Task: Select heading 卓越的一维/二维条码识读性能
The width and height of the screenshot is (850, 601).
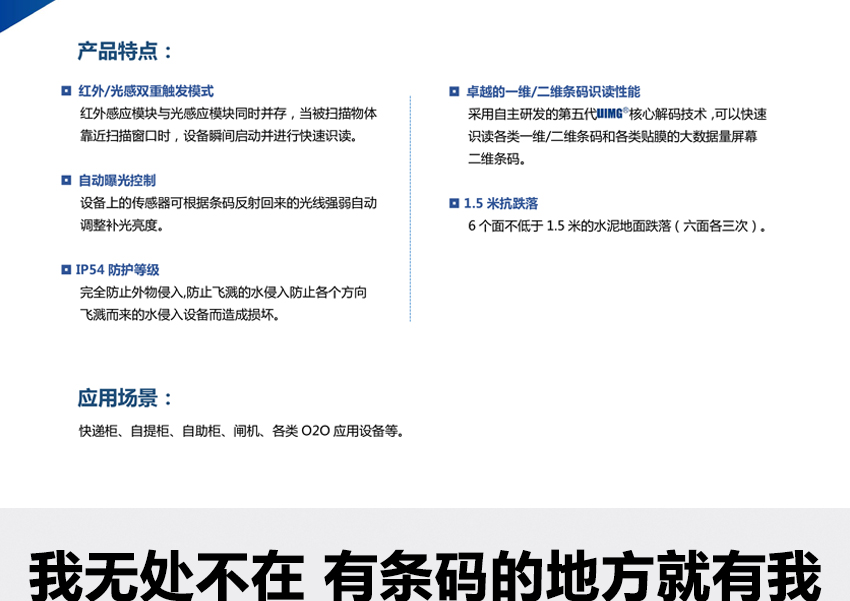Action: pyautogui.click(x=553, y=92)
